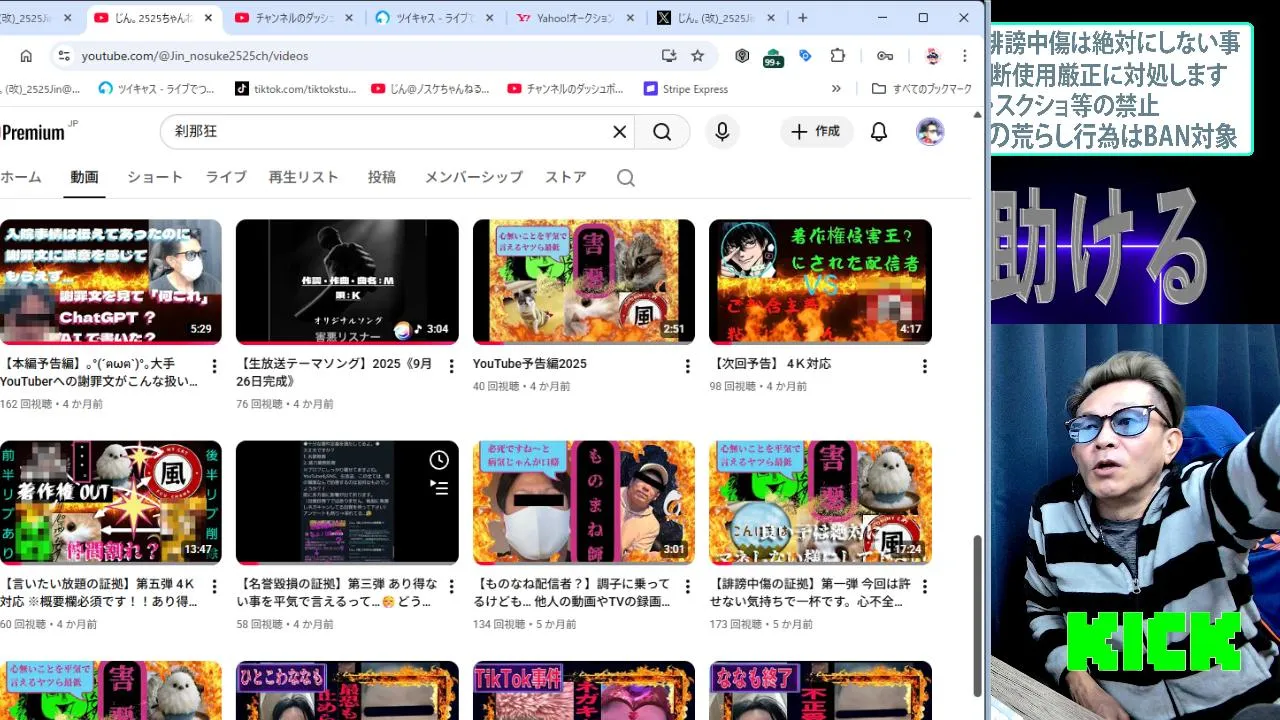Image resolution: width=1280 pixels, height=720 pixels.
Task: Open a new browser tab
Action: click(x=802, y=18)
